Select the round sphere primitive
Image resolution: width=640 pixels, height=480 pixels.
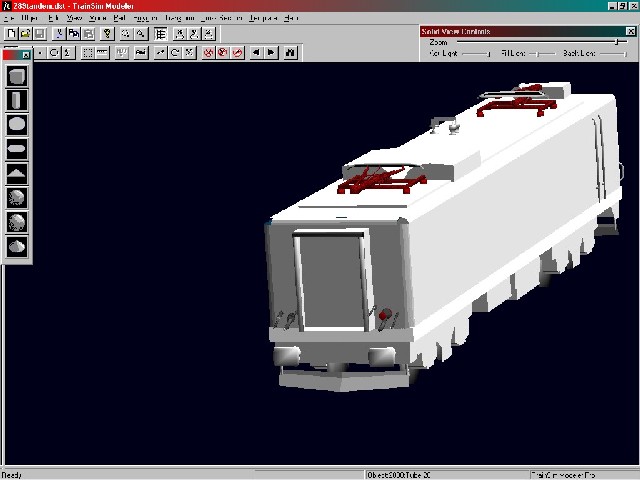coord(17,125)
